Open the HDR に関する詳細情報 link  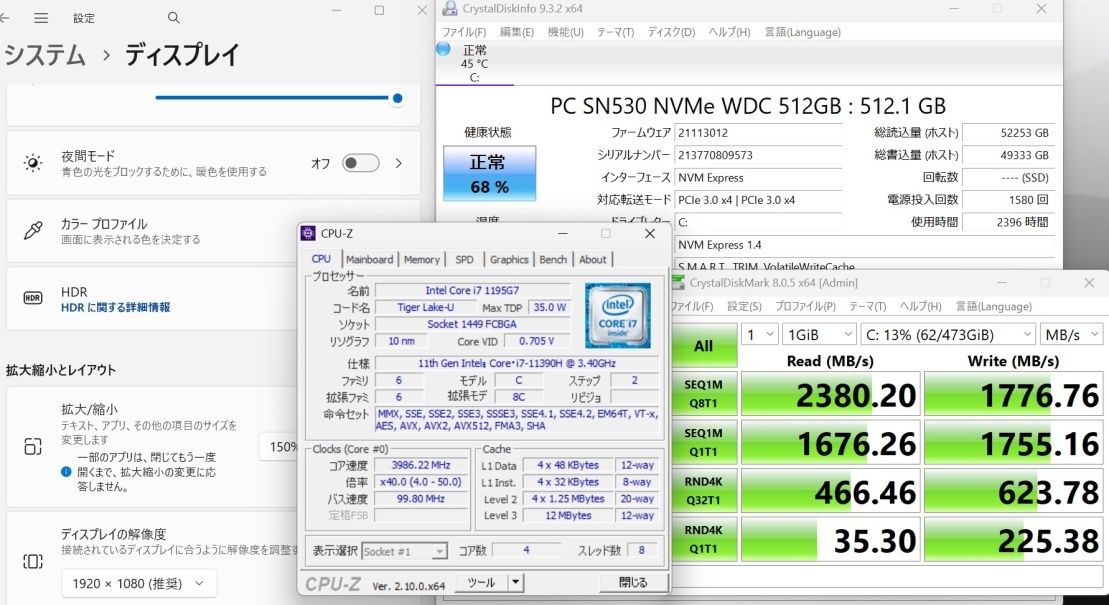tap(115, 308)
